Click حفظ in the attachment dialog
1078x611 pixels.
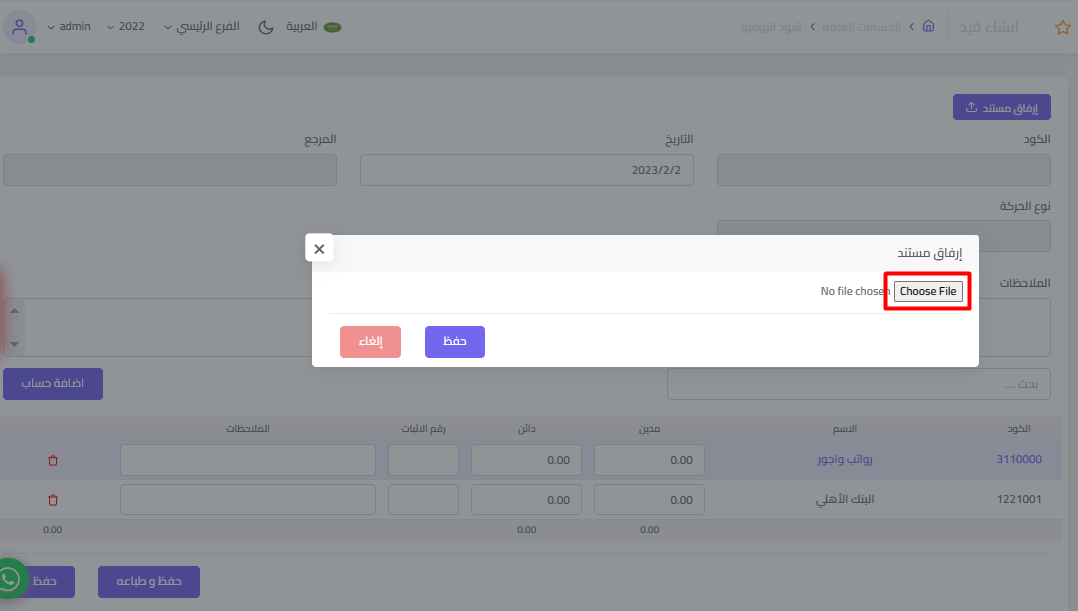coord(455,342)
